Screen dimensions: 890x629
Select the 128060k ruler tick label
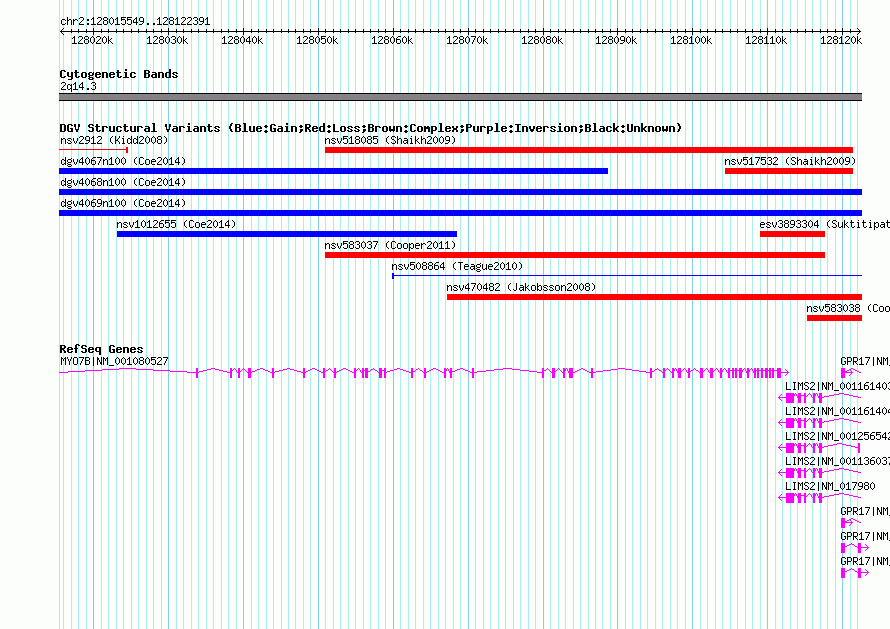click(392, 40)
